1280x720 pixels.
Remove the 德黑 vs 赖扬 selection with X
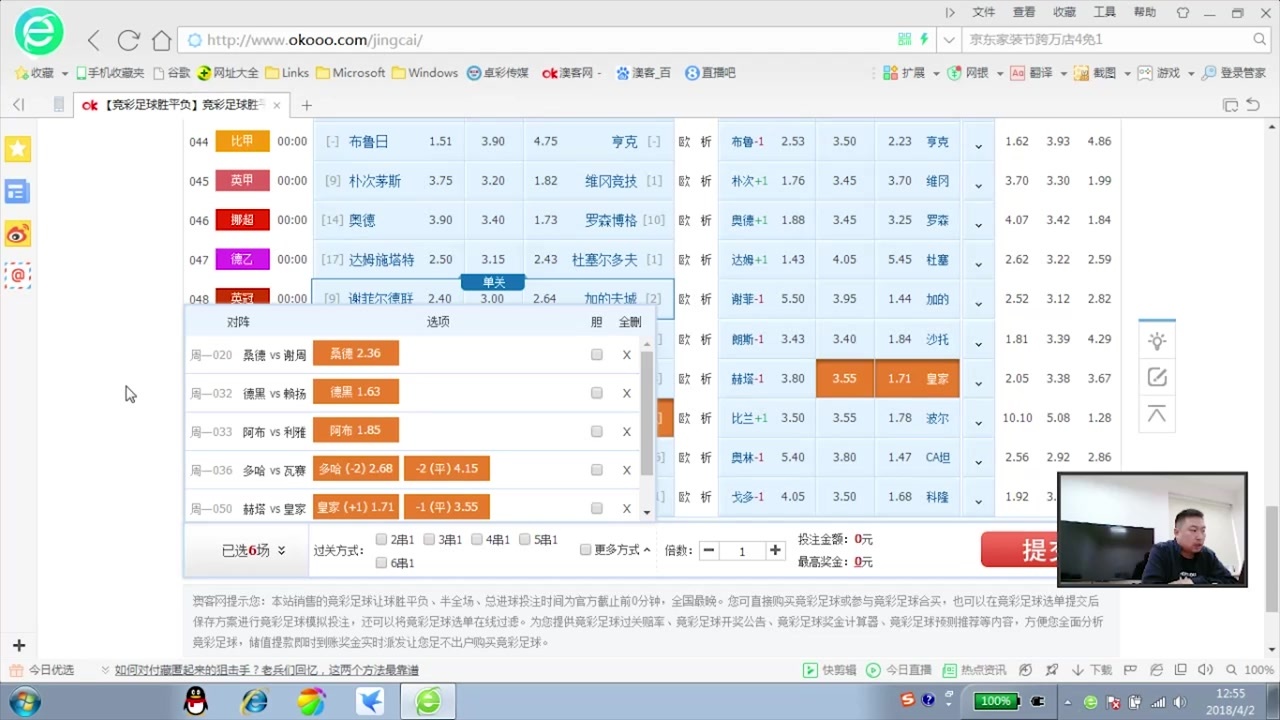coord(627,393)
